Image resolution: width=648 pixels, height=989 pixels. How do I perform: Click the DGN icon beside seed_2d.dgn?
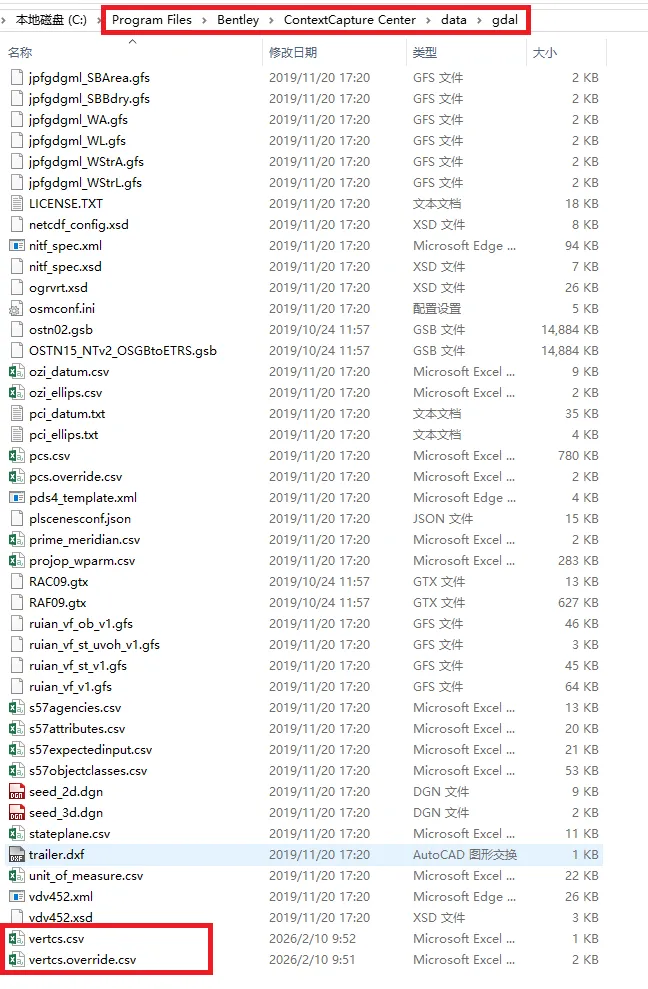[x=16, y=792]
